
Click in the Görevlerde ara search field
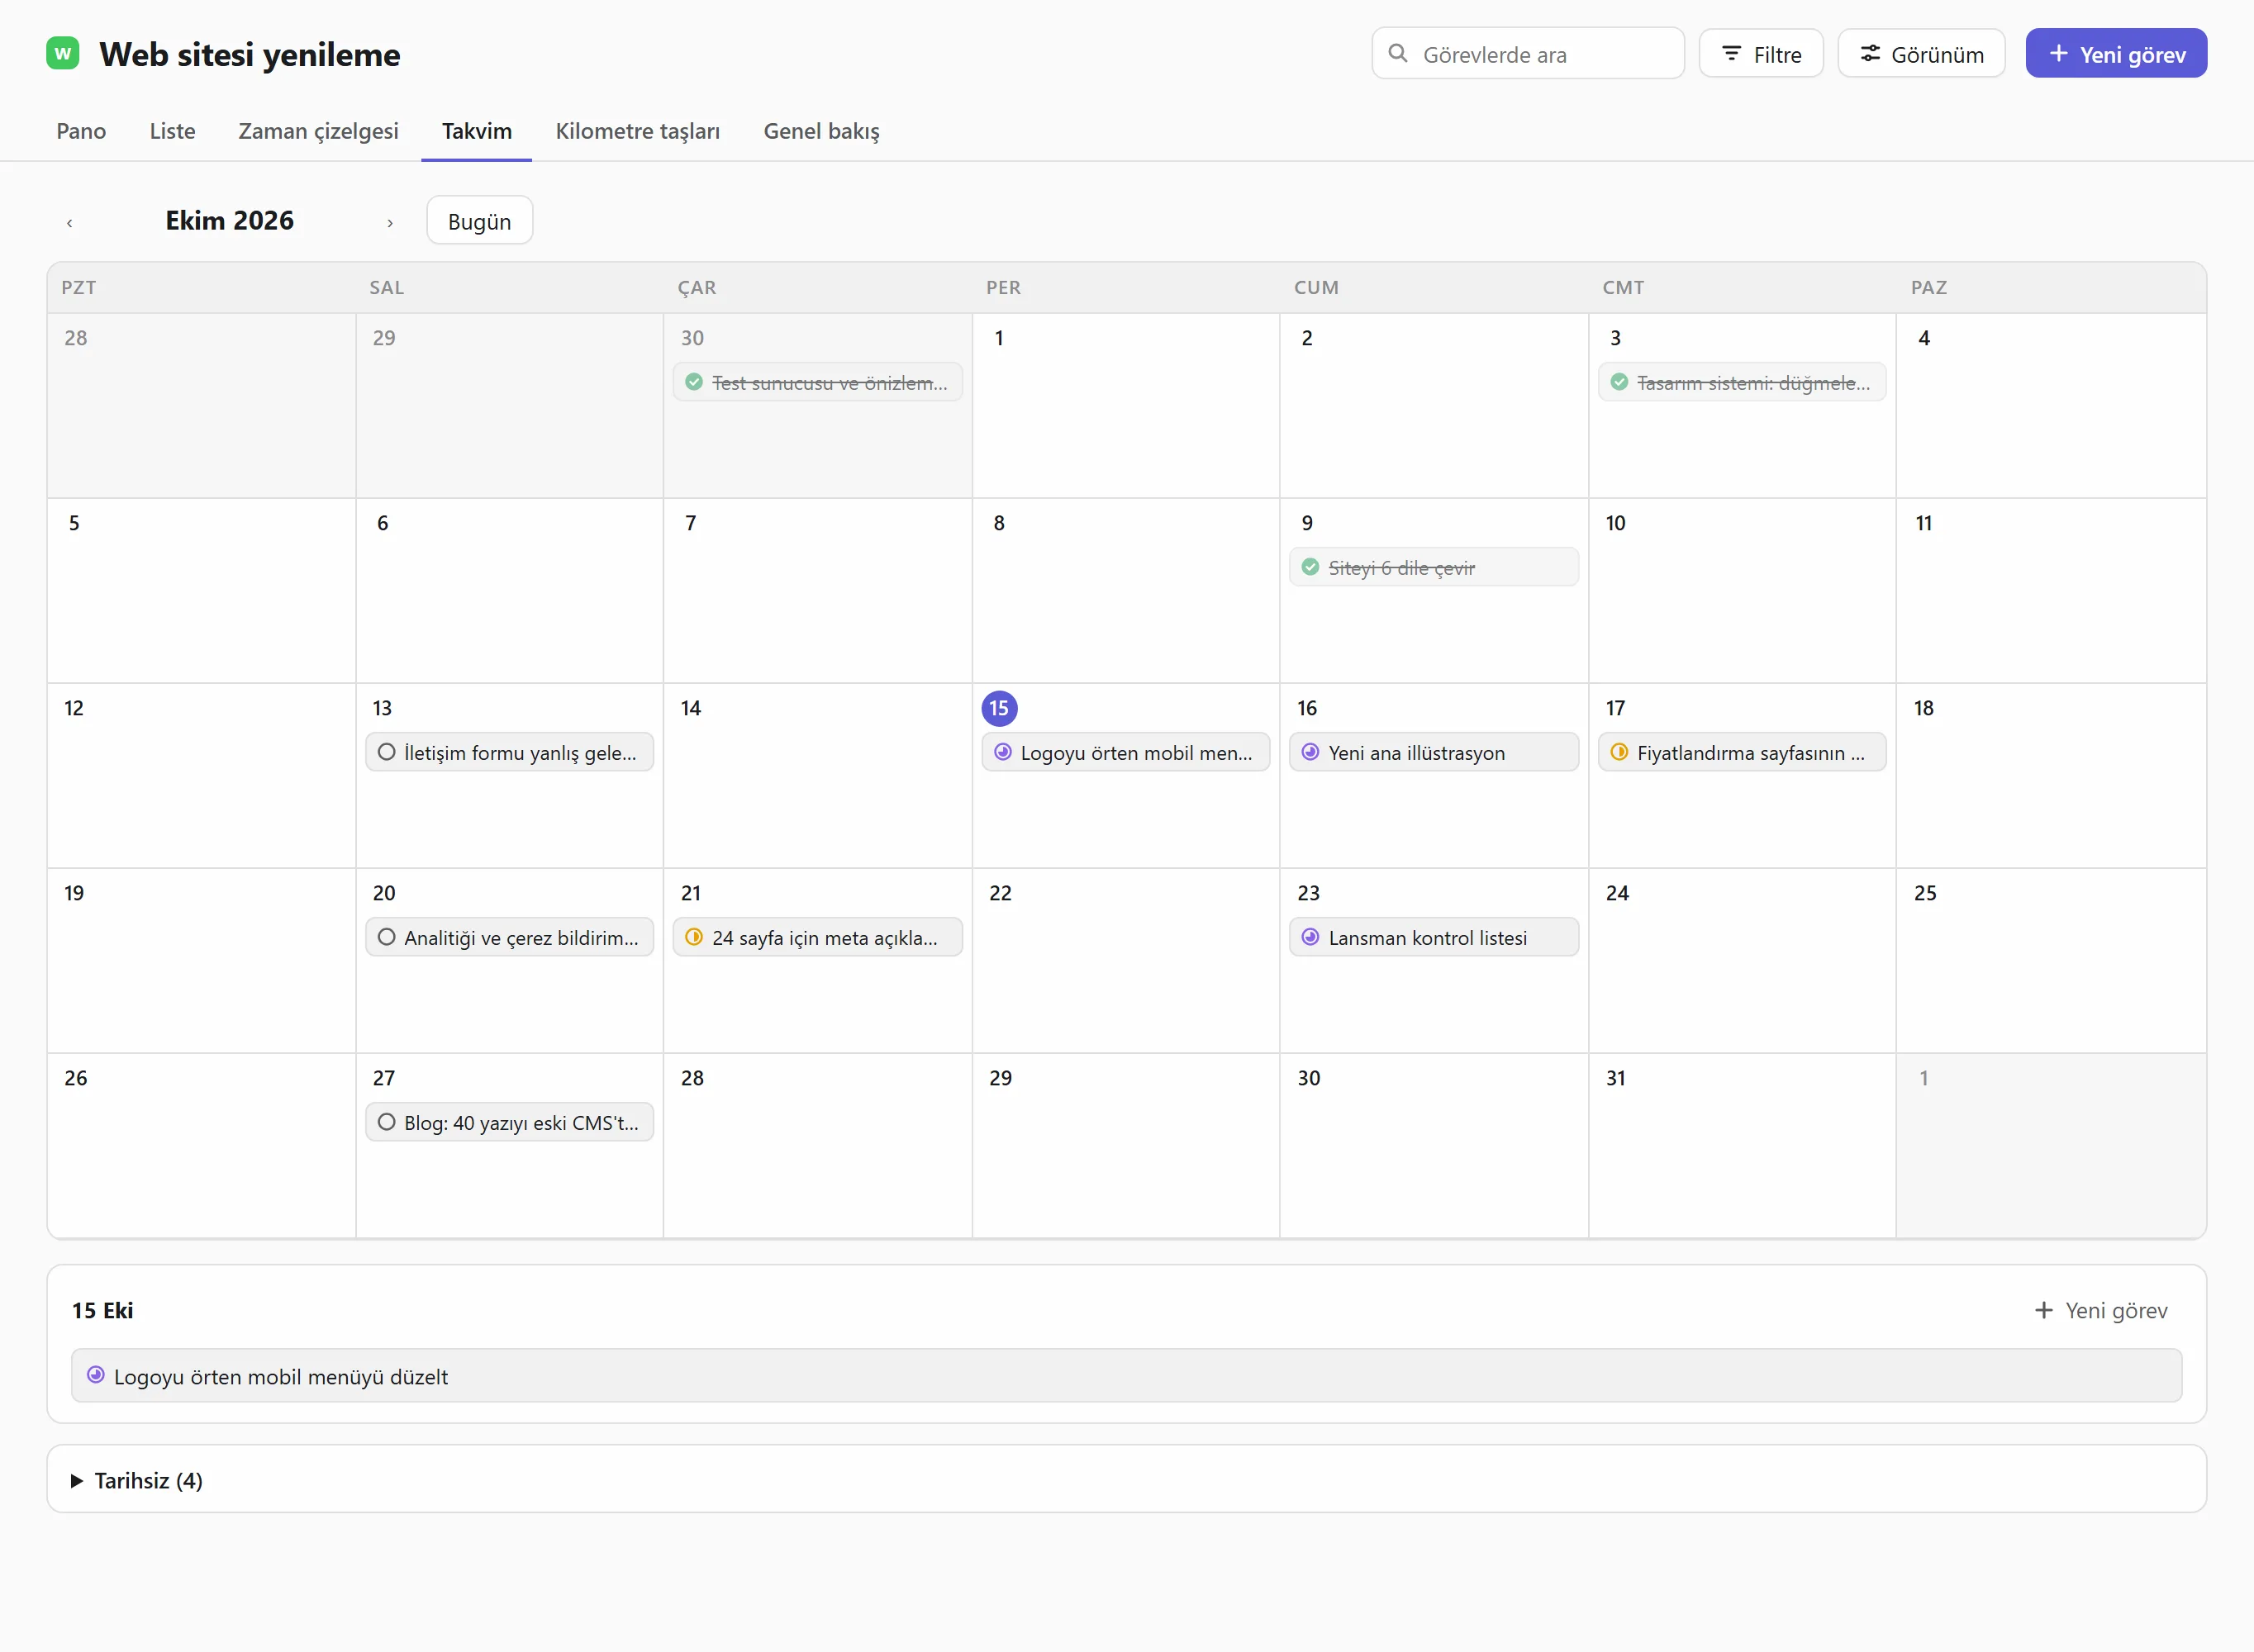pyautogui.click(x=1527, y=54)
